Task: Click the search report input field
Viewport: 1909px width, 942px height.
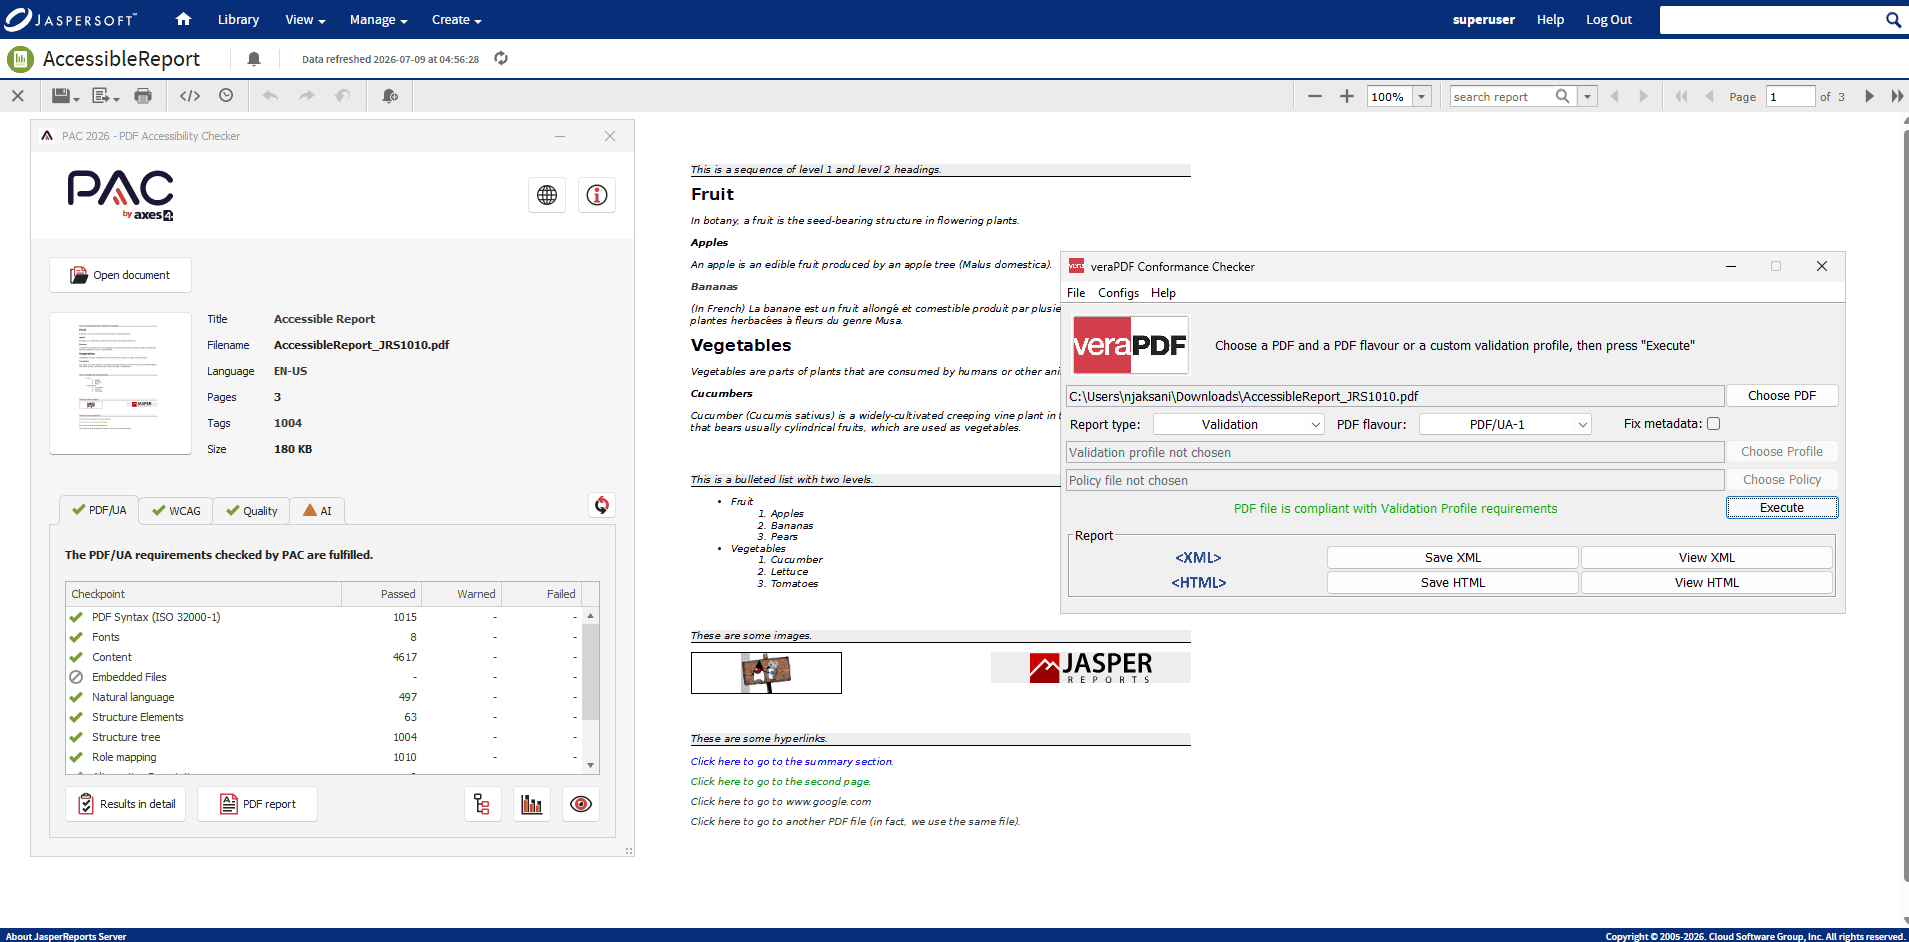Action: [x=1501, y=96]
